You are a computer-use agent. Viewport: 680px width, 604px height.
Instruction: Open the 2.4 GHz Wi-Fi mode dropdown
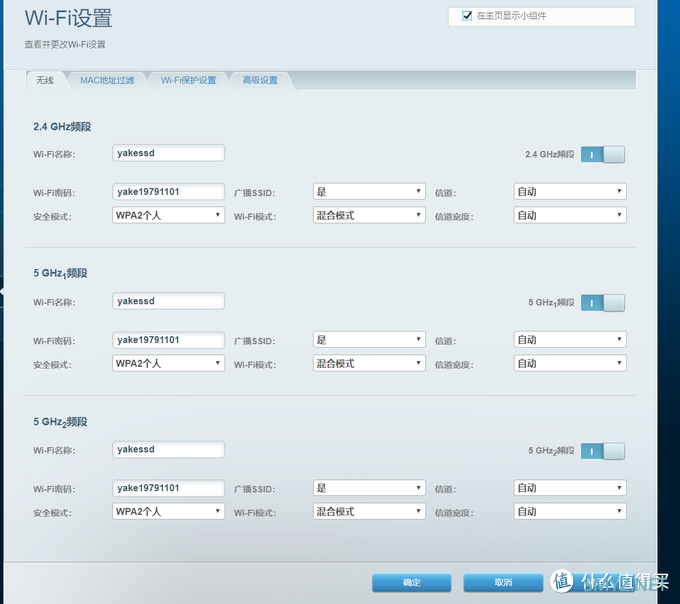(369, 215)
